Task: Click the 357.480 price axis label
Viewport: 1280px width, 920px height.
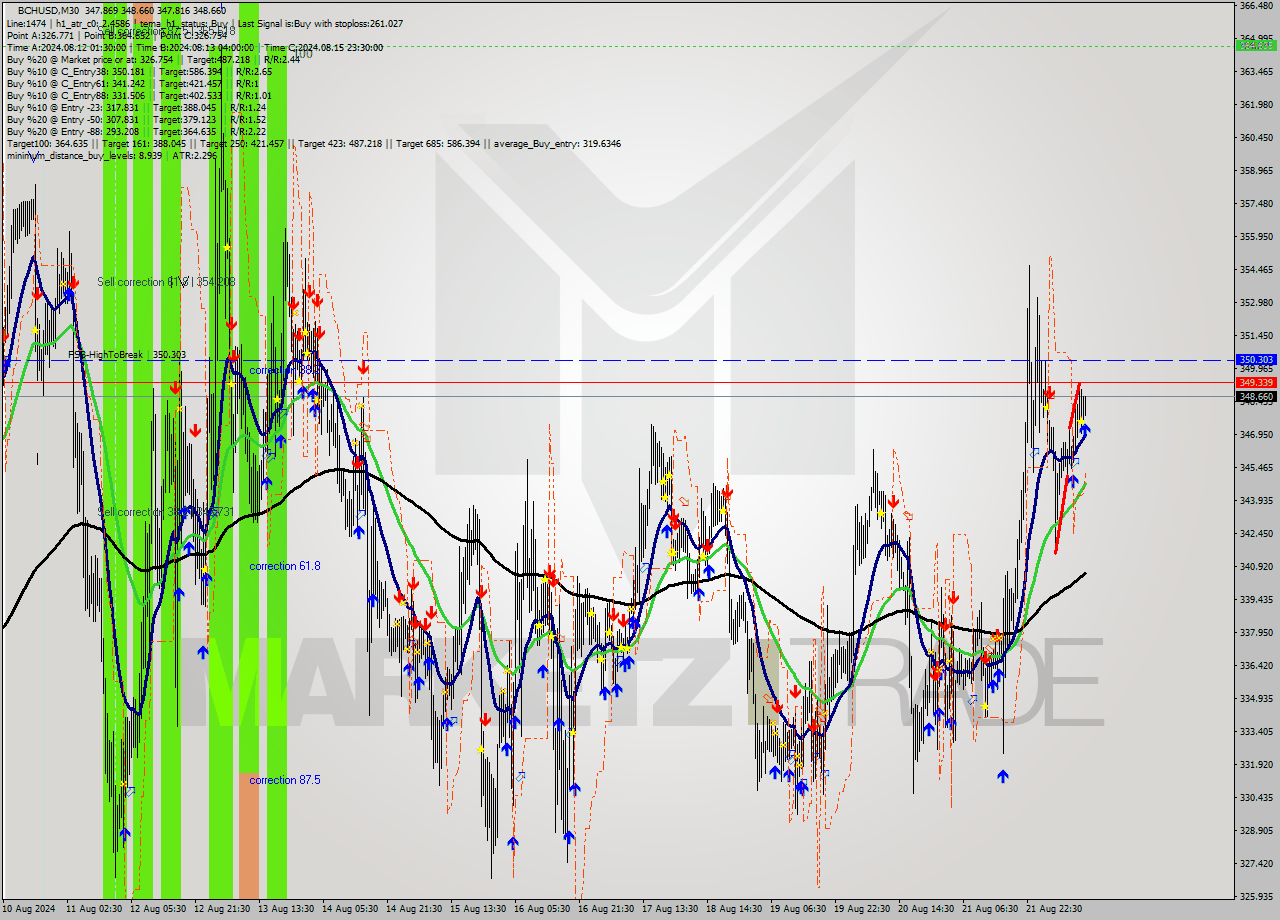Action: coord(1255,203)
